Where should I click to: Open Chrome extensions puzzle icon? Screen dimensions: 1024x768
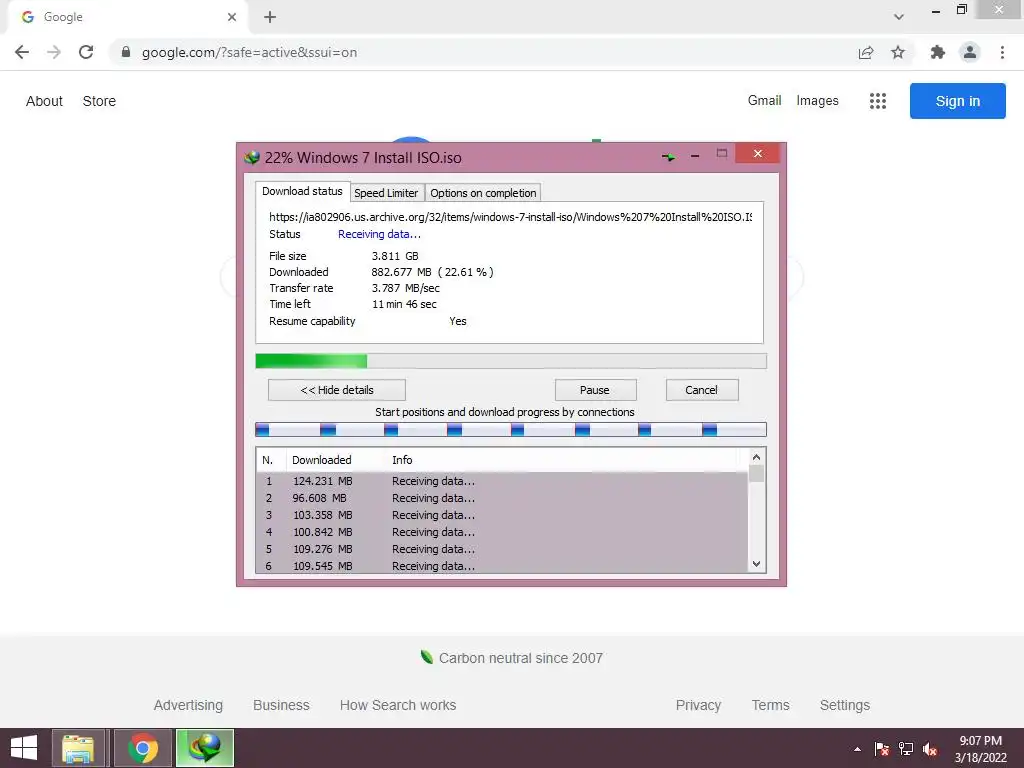(x=938, y=52)
